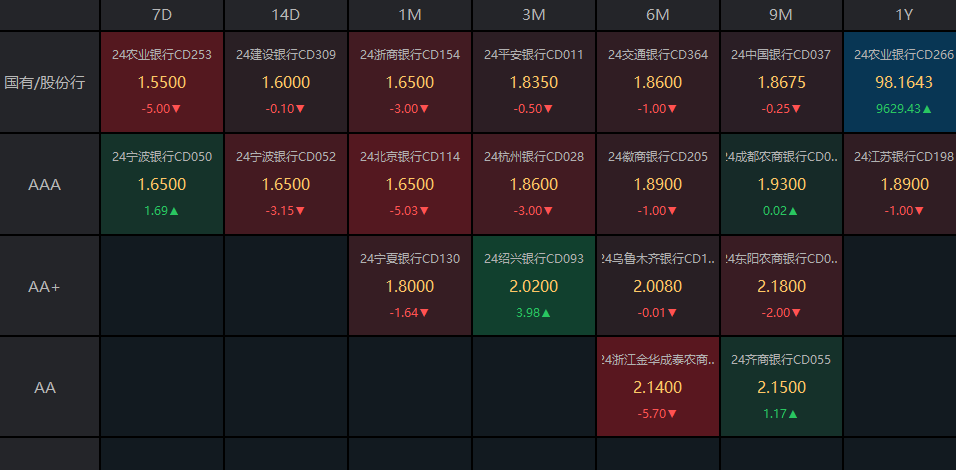956x470 pixels.
Task: Select the 24江苏银行CD198 cell
Action: click(900, 184)
